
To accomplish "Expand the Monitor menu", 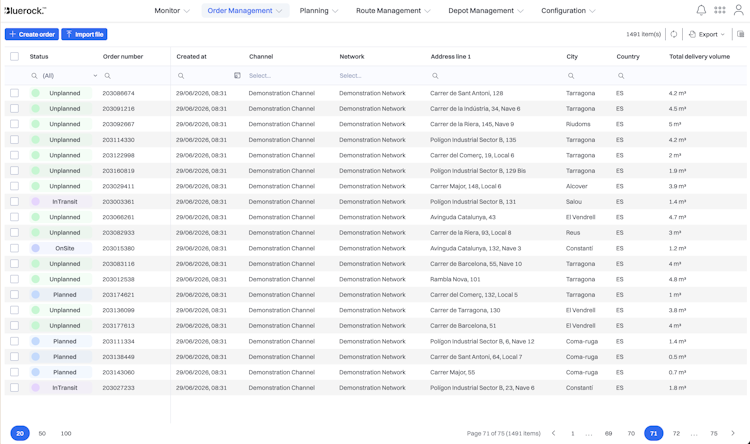I will [x=172, y=11].
